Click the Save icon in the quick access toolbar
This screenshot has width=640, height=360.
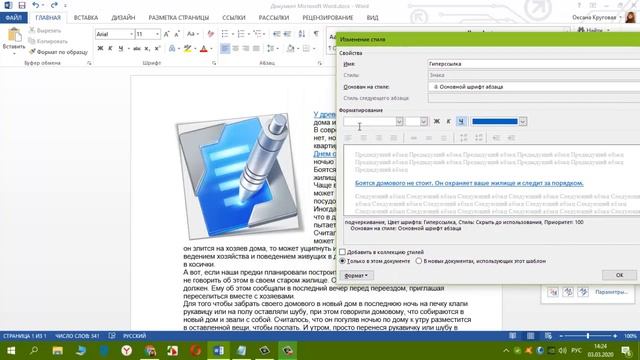(x=22, y=5)
